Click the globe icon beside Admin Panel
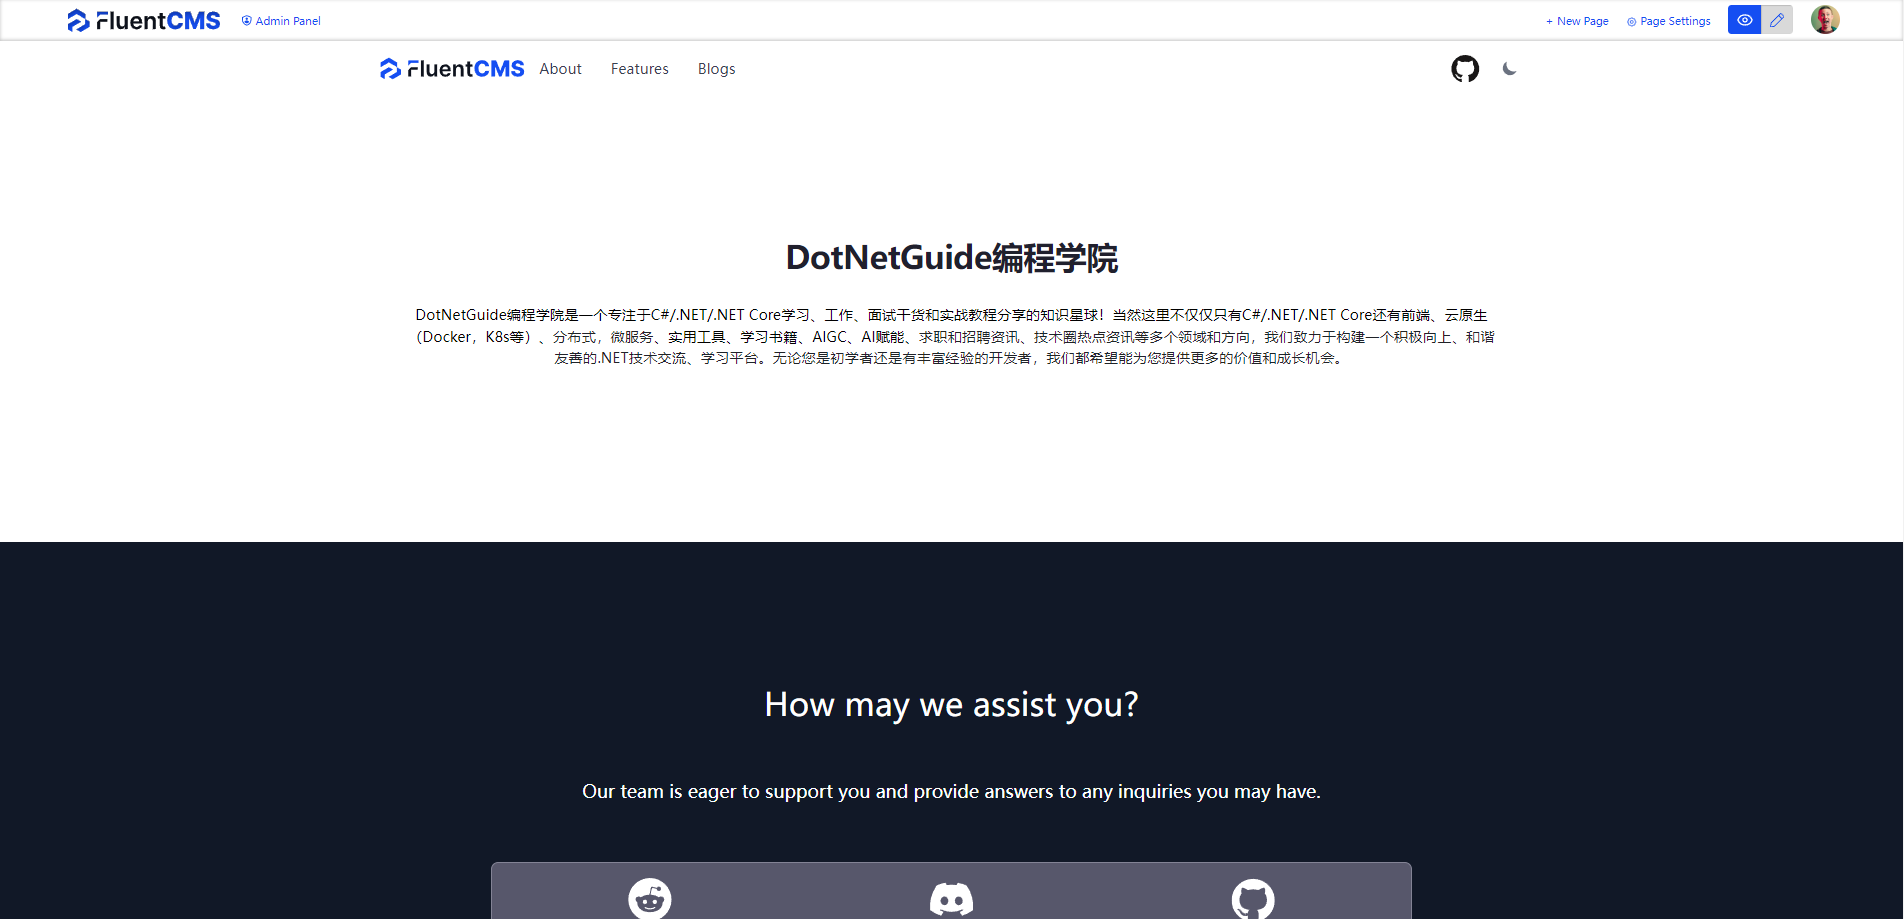Screen dimensions: 1904x919 (x=246, y=20)
